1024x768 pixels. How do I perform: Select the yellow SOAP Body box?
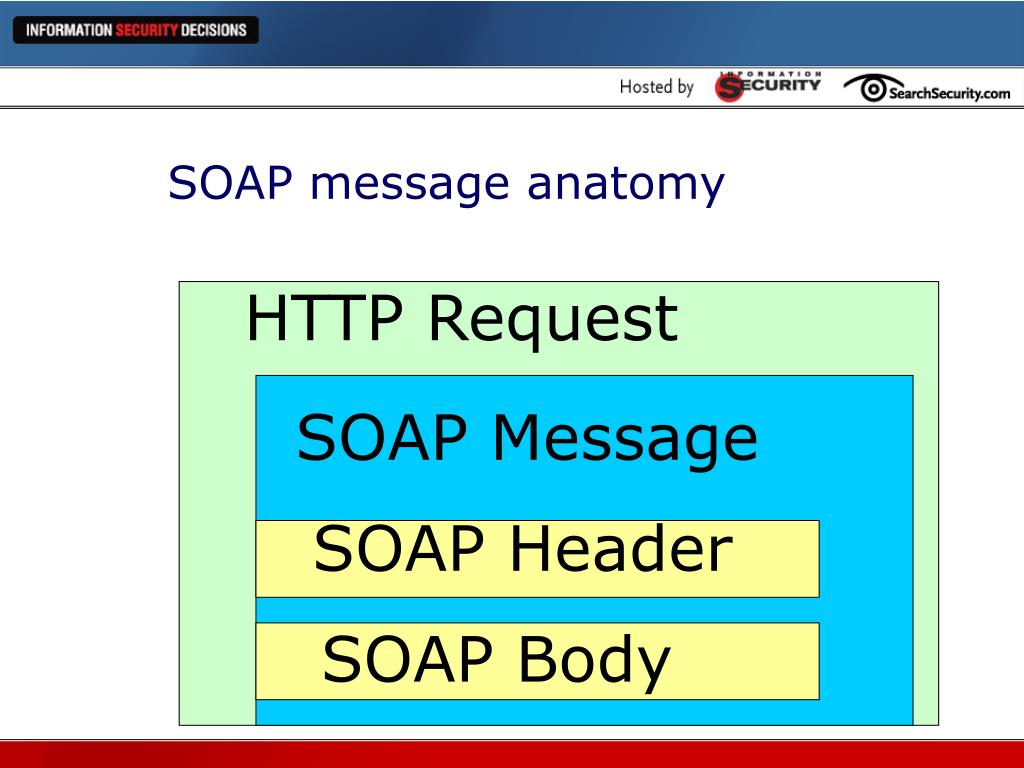coord(537,661)
